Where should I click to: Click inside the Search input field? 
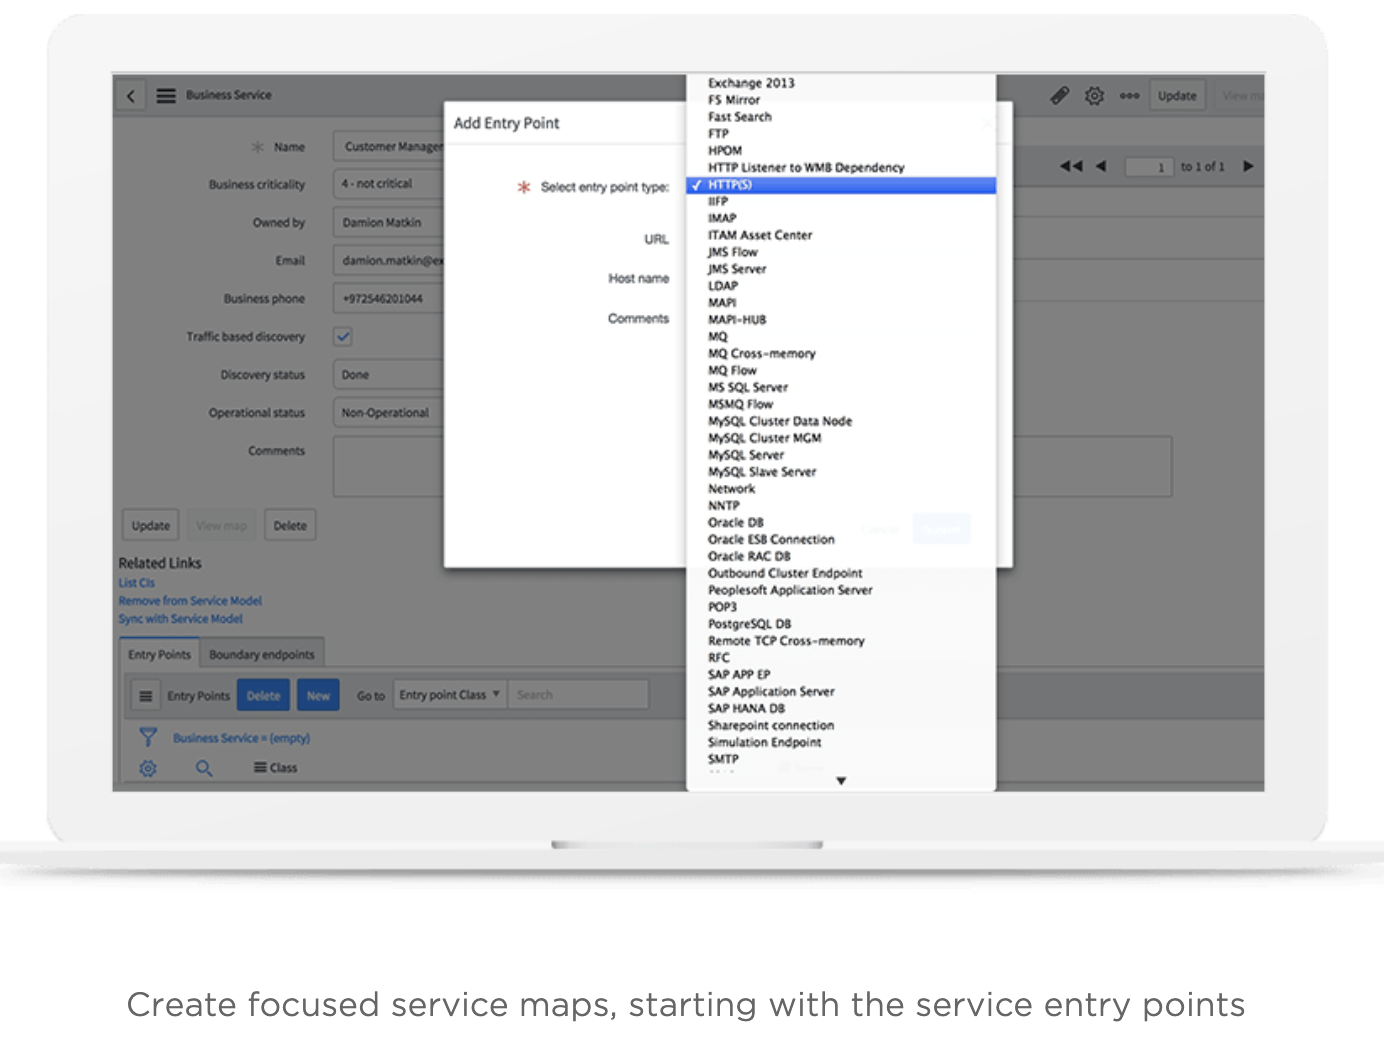pyautogui.click(x=578, y=694)
